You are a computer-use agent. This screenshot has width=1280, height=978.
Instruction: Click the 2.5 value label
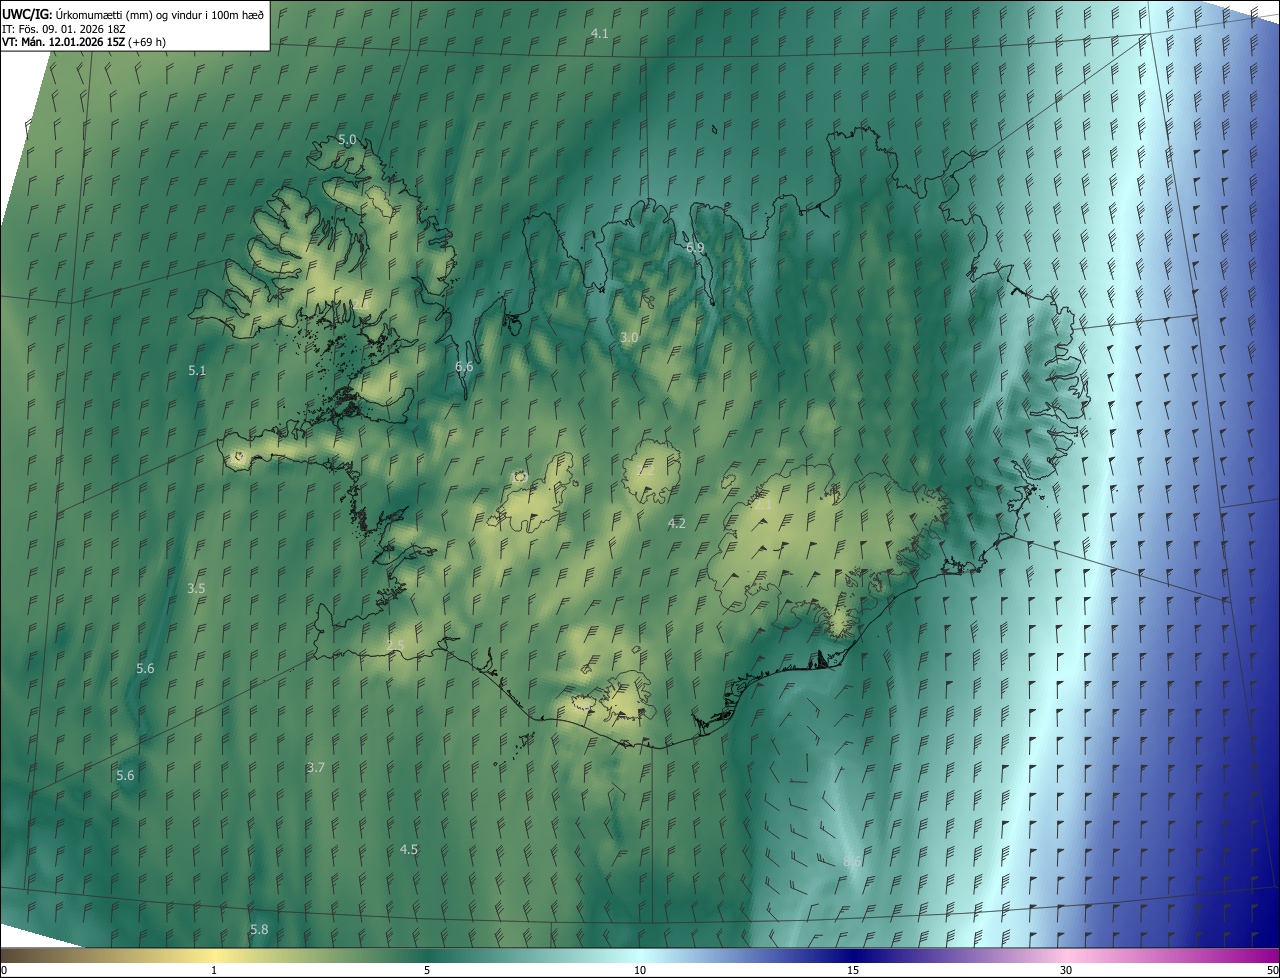396,646
